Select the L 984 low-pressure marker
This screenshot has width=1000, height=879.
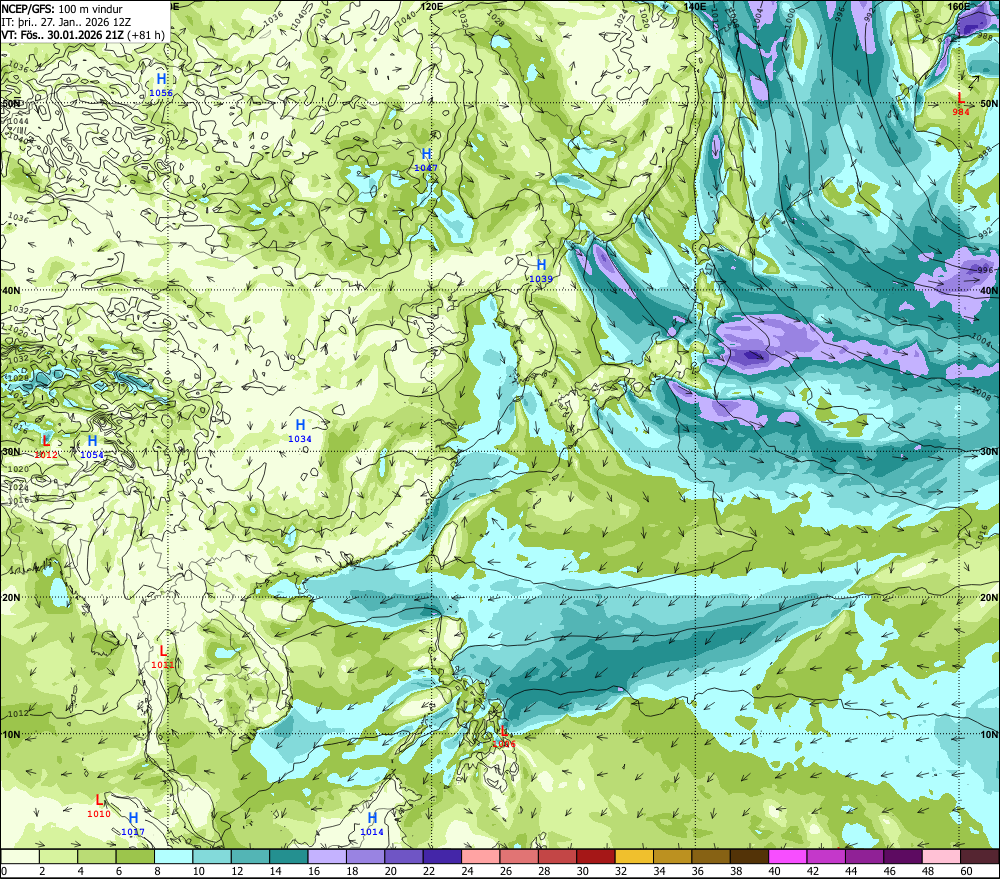[961, 103]
